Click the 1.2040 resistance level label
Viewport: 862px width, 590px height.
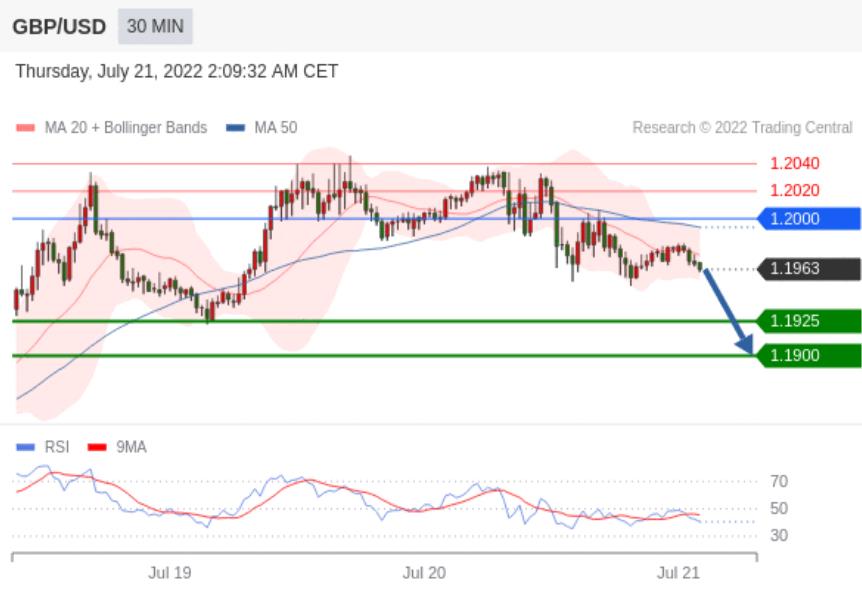coord(794,163)
